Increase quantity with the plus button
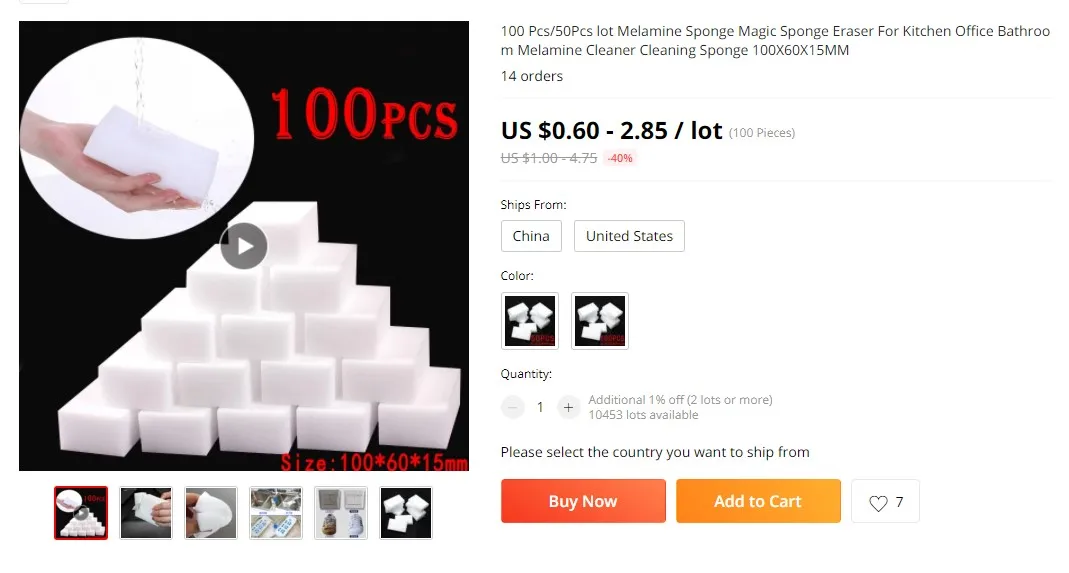1069x573 pixels. tap(568, 407)
